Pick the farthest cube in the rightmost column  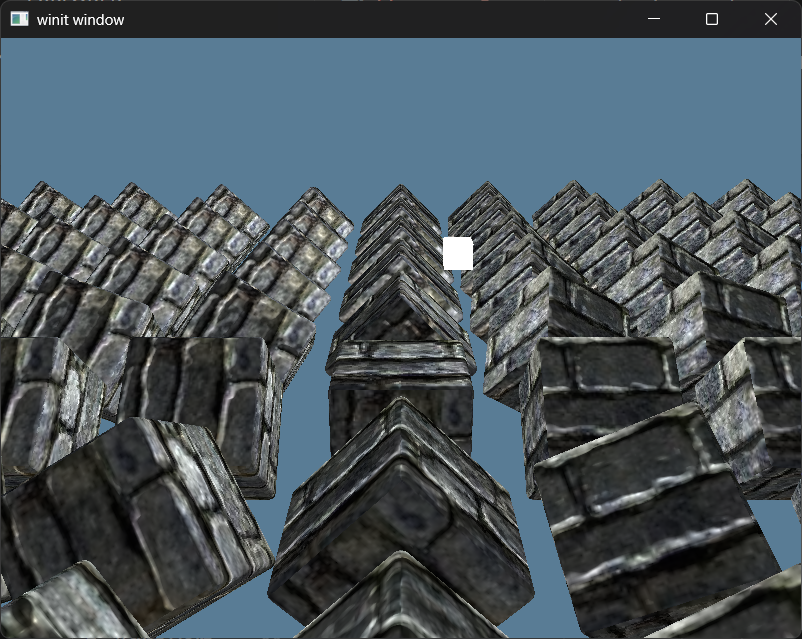point(745,195)
